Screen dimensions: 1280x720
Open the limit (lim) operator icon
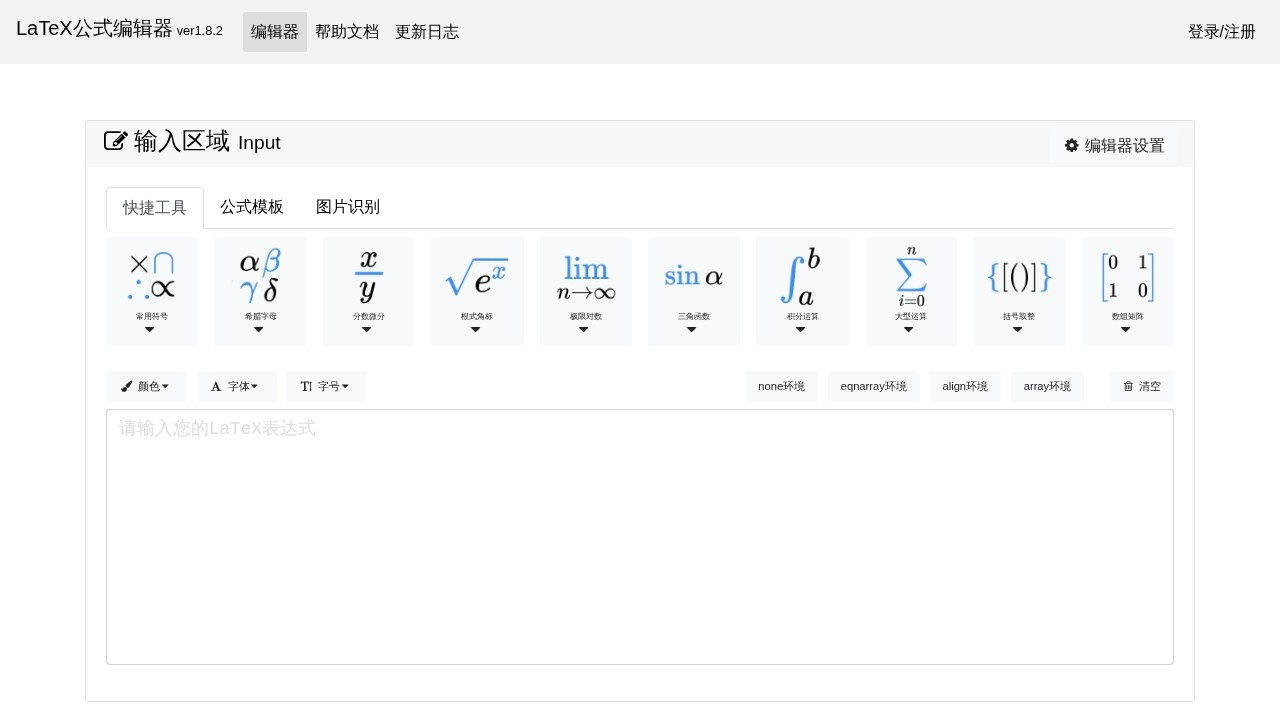[x=585, y=291]
